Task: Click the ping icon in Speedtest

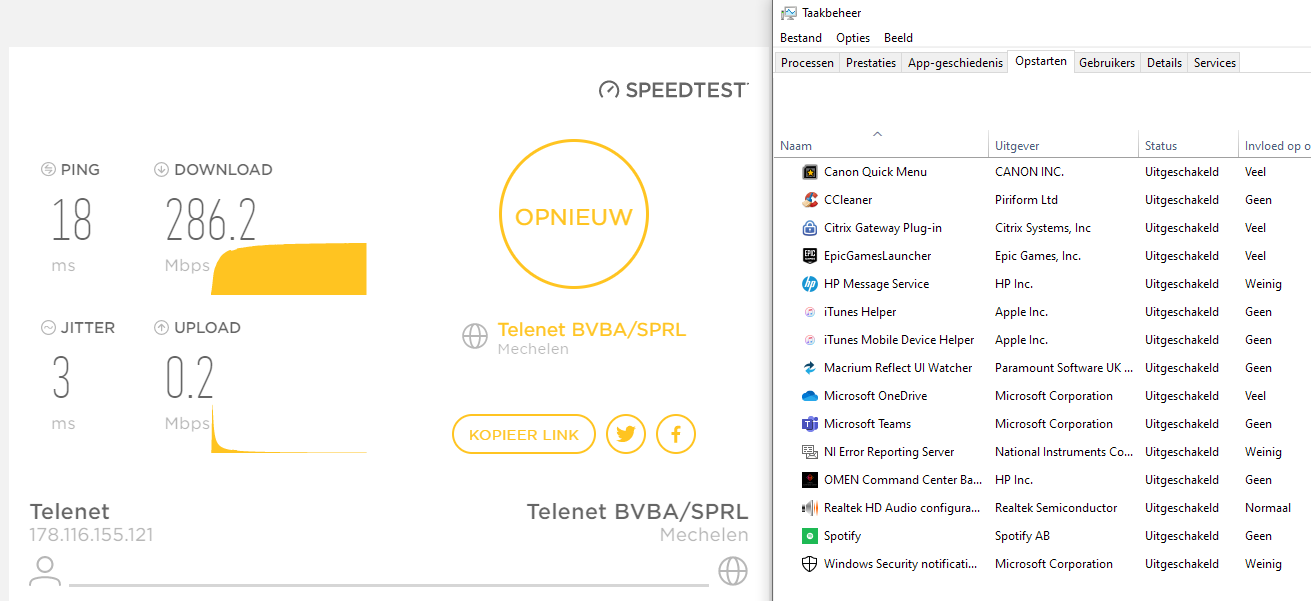Action: (x=48, y=170)
